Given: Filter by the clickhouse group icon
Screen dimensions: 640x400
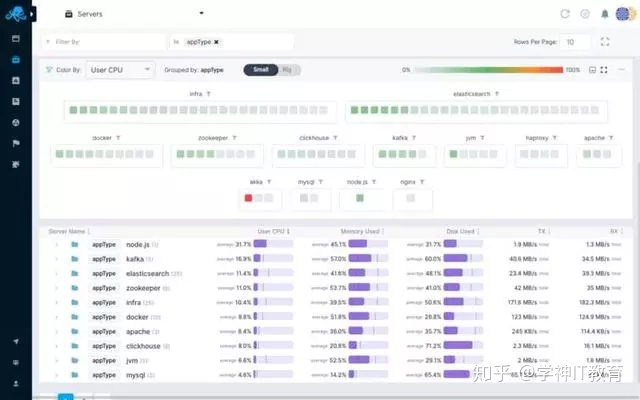Looking at the screenshot, I should [335, 138].
